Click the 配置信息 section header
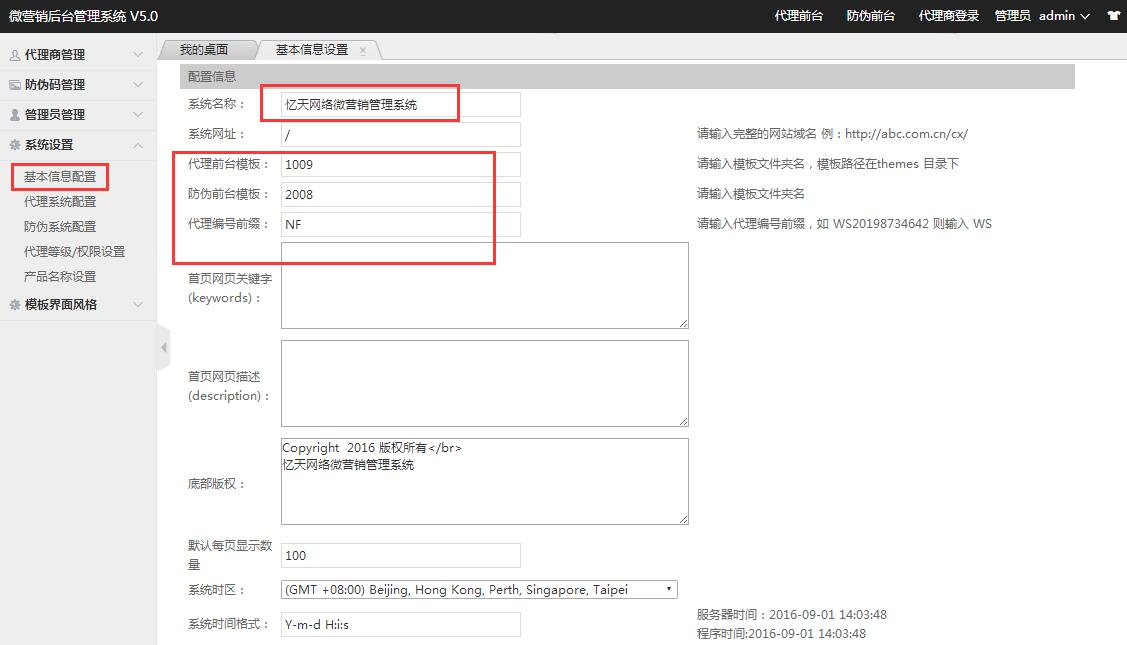This screenshot has height=645, width=1127. [627, 76]
